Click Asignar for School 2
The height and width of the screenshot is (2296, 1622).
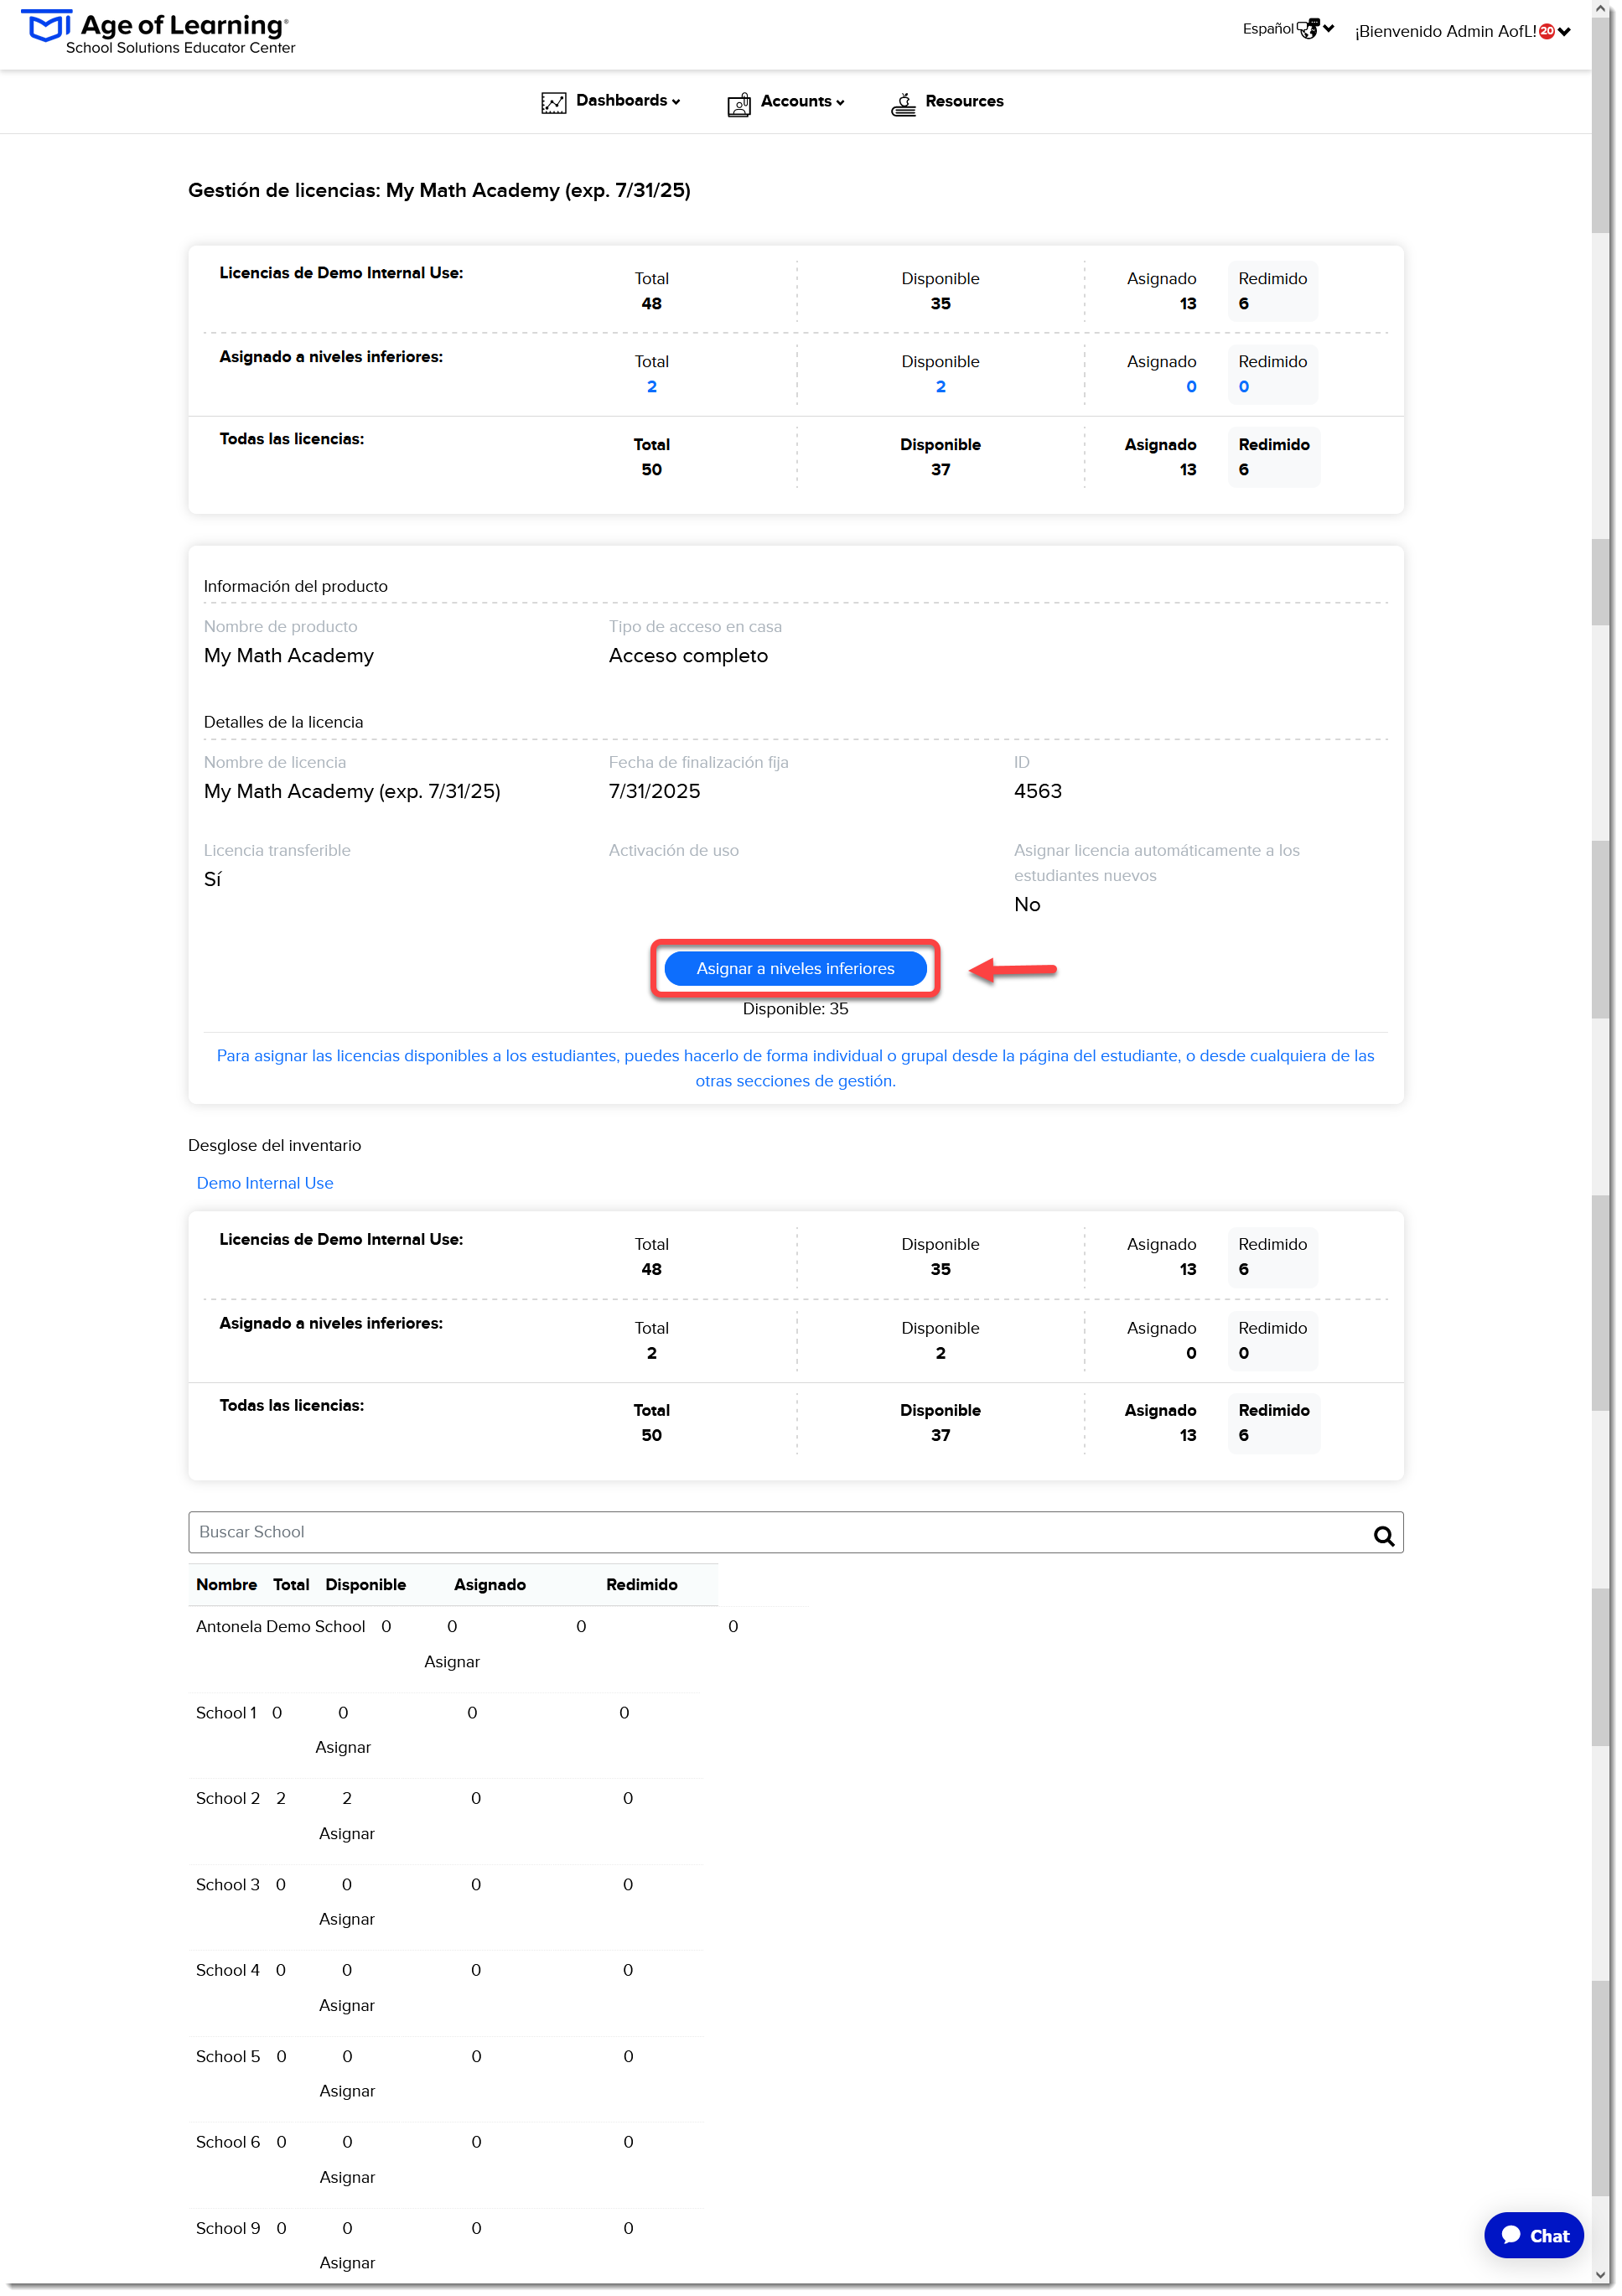347,1833
